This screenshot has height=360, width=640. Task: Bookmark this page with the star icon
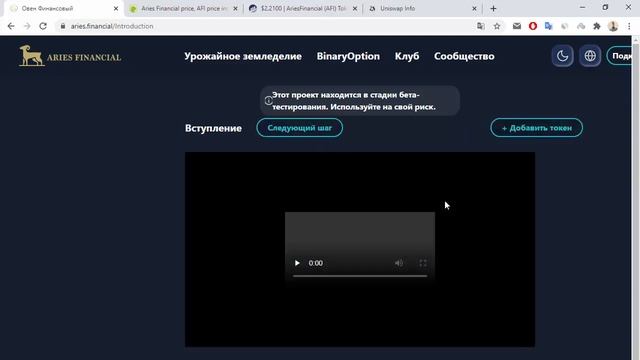point(497,26)
